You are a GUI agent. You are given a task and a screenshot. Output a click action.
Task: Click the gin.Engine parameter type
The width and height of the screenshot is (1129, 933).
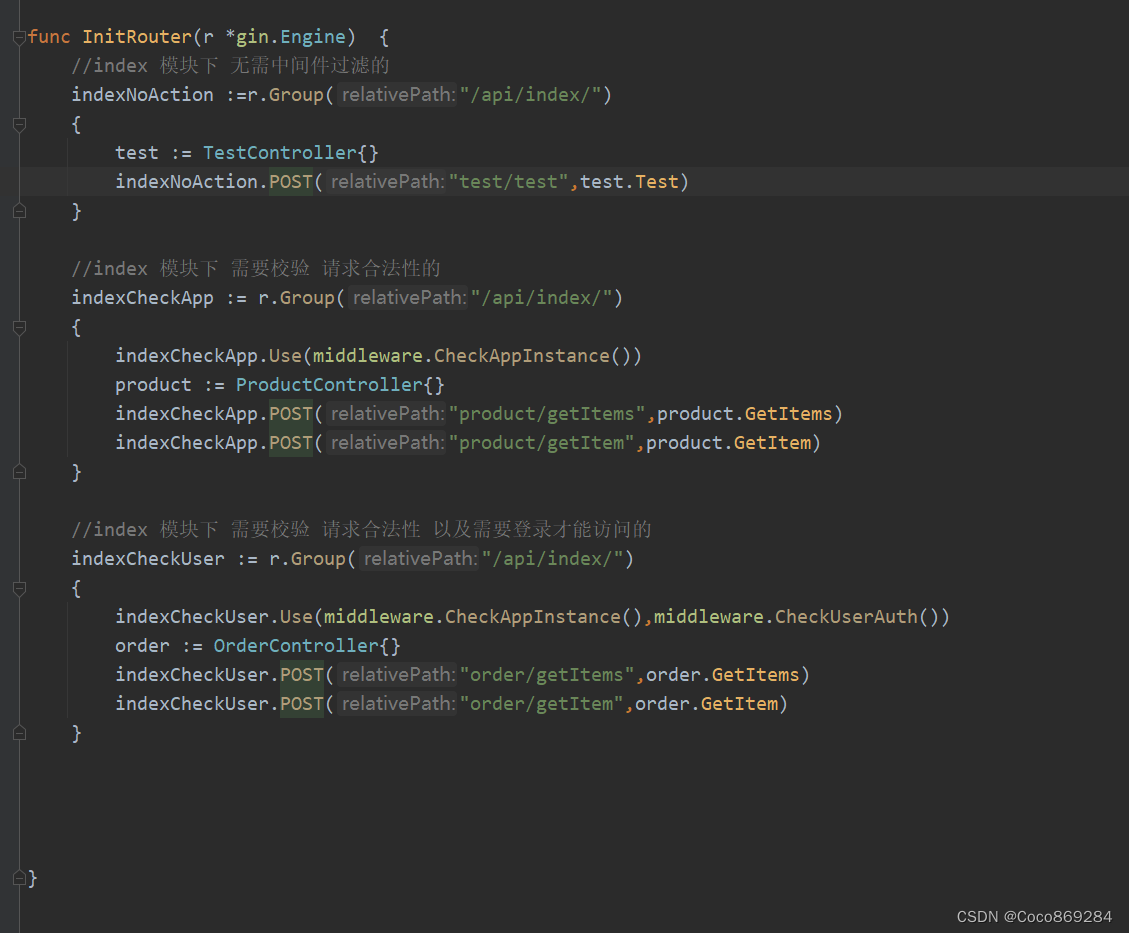[292, 37]
